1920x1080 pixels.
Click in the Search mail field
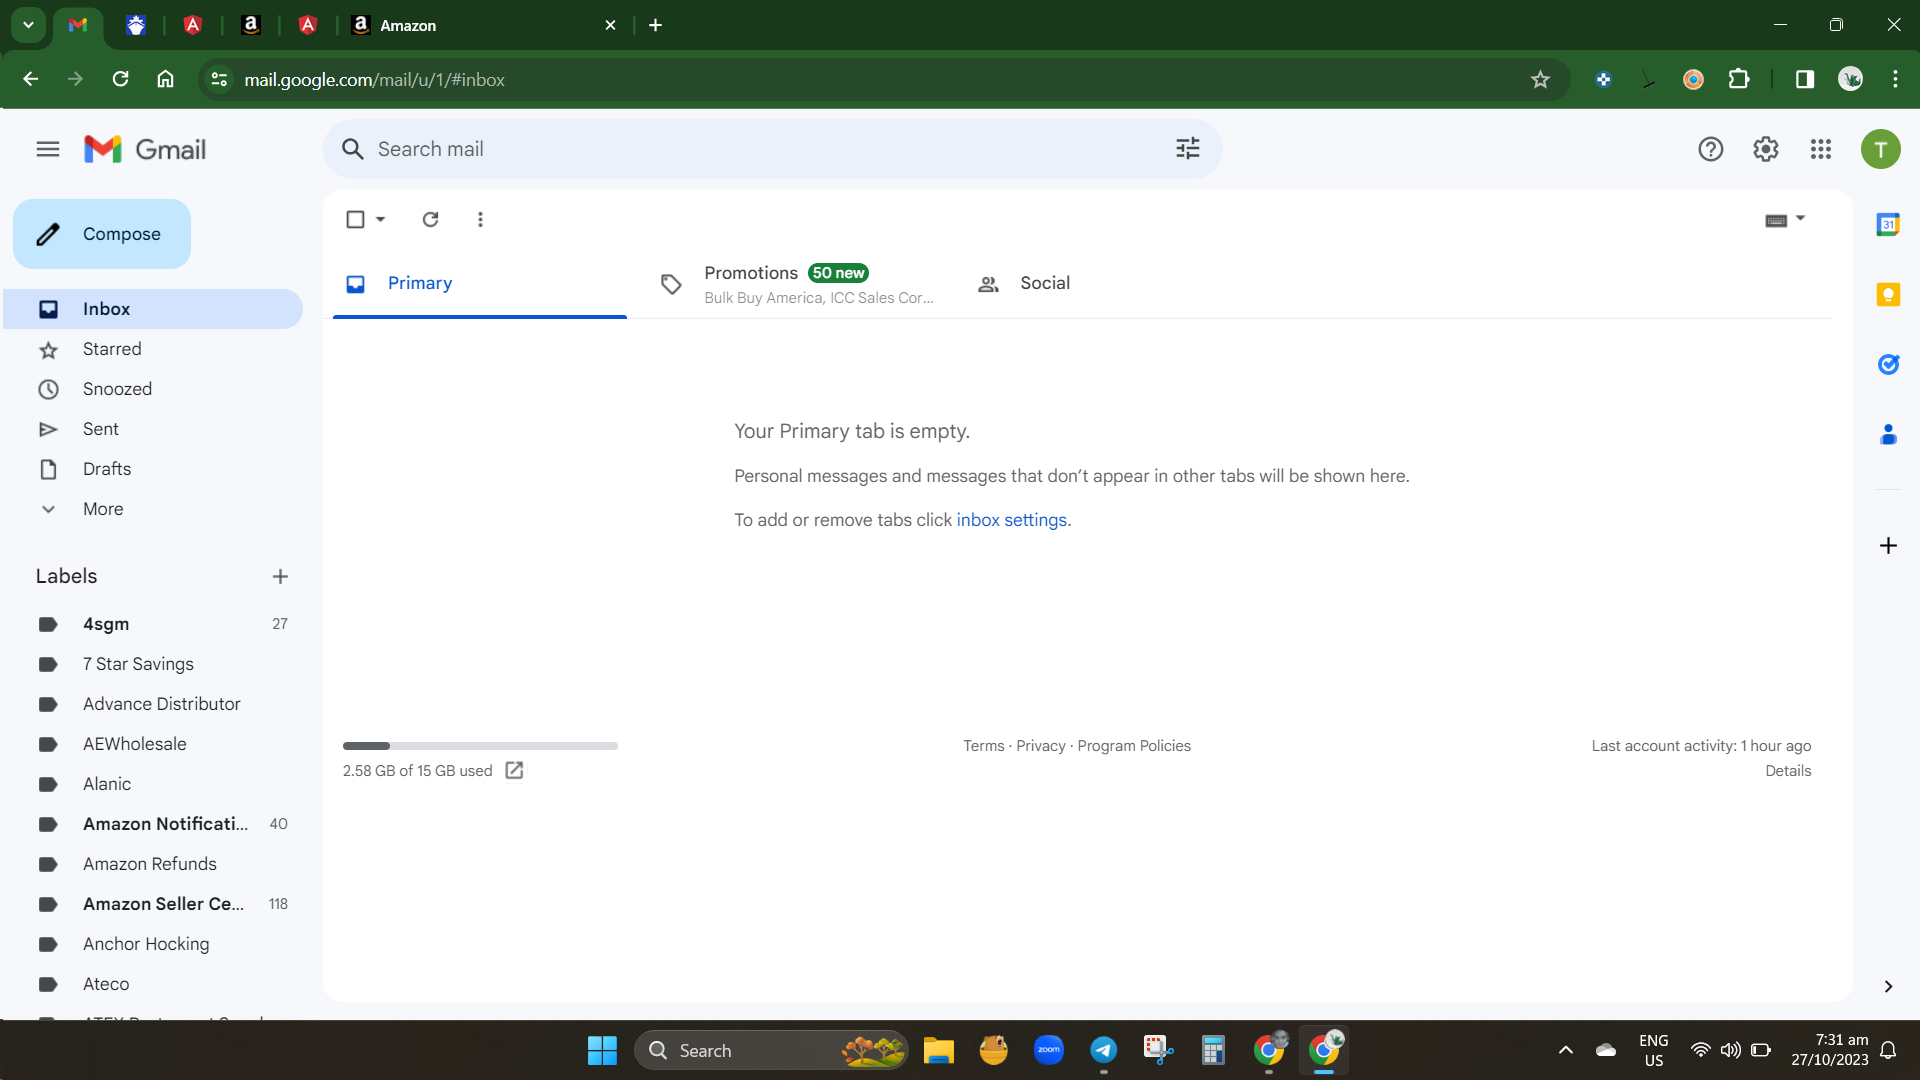(x=772, y=149)
